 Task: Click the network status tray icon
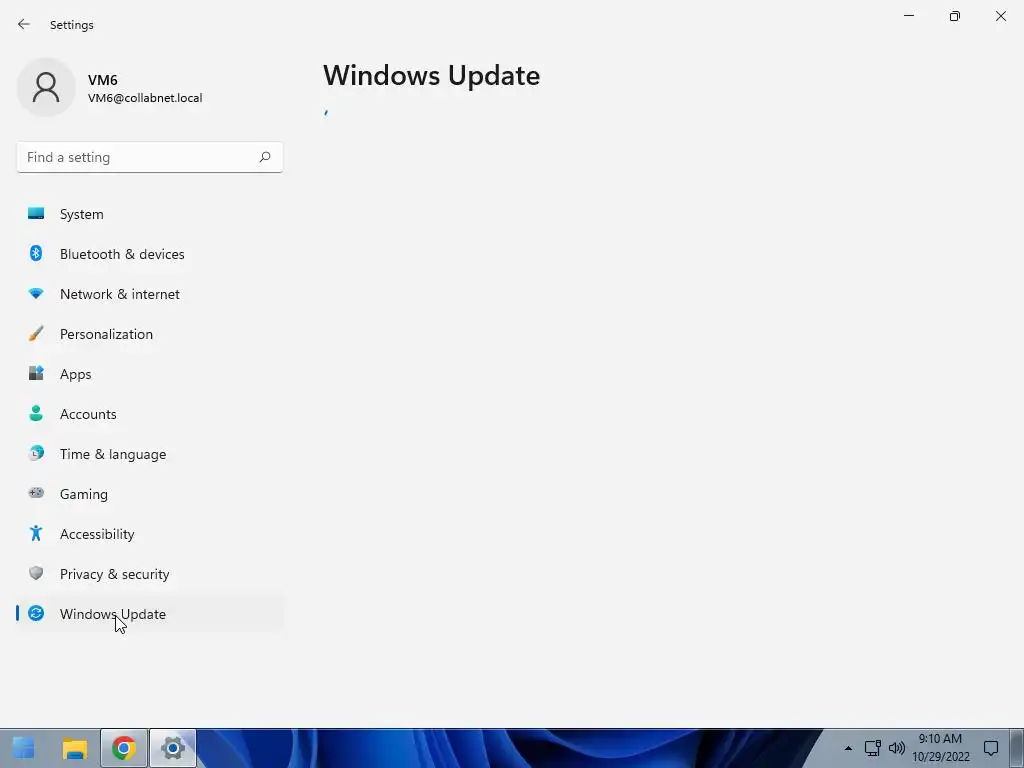872,748
